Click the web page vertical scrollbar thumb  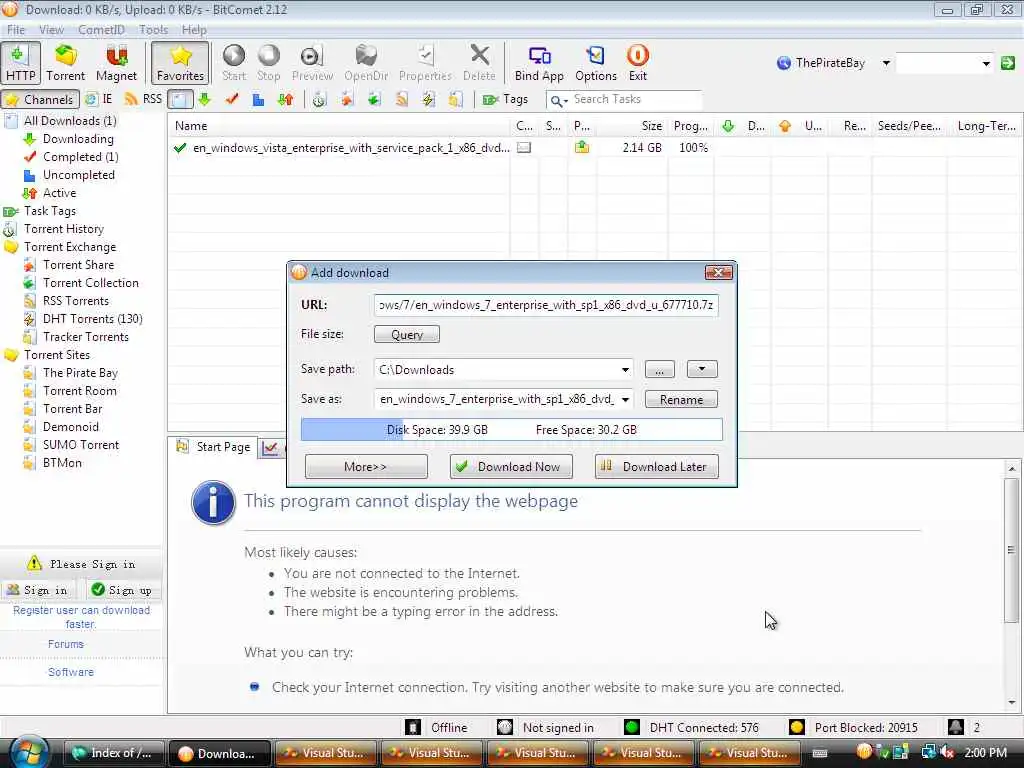coord(1011,550)
